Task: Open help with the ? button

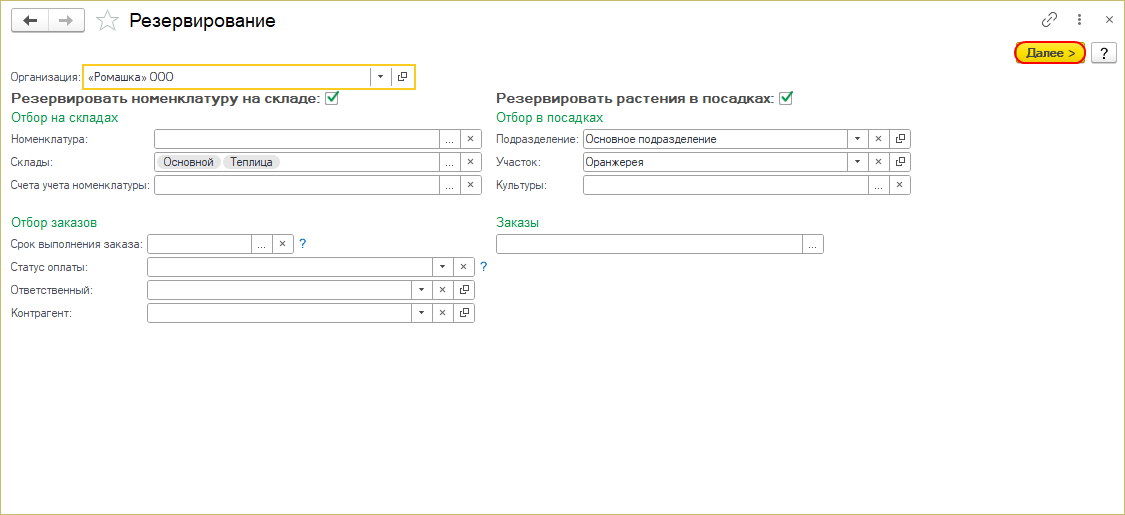Action: (x=1103, y=53)
